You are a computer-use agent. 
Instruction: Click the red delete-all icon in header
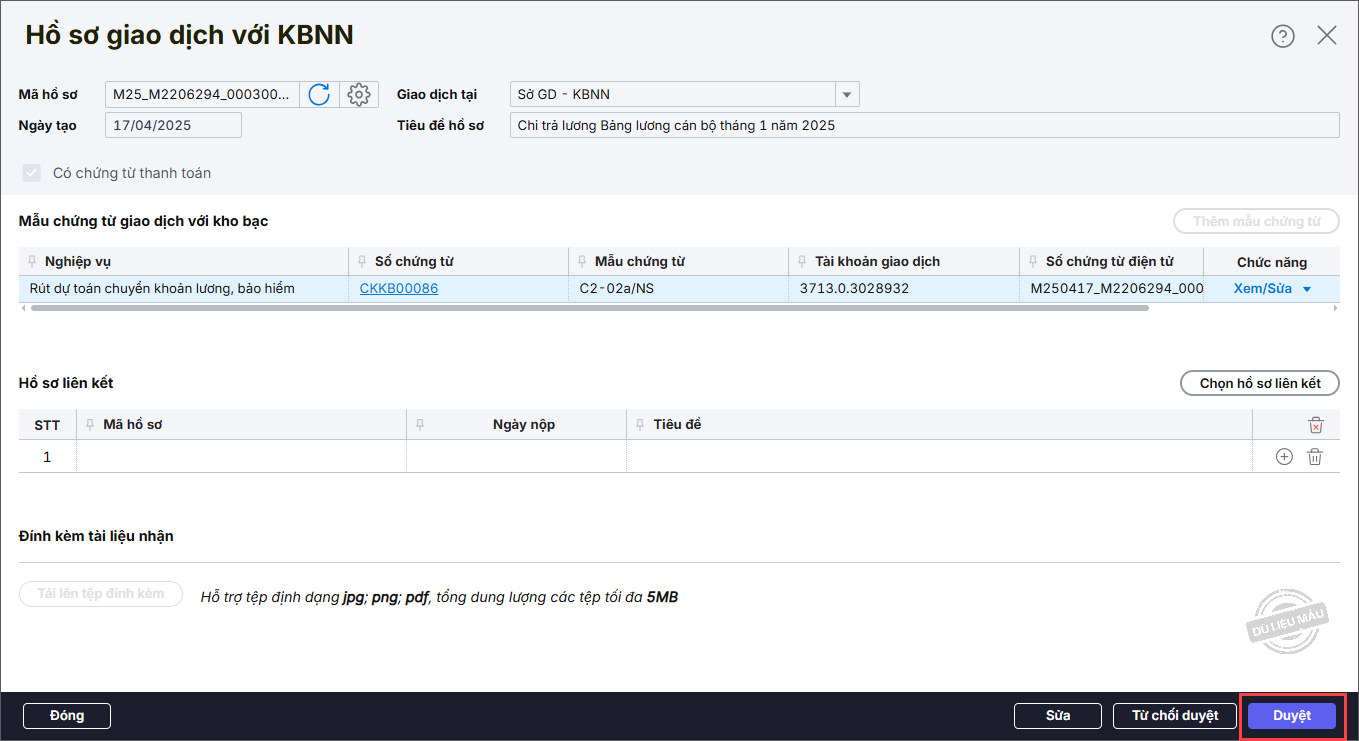(1315, 425)
